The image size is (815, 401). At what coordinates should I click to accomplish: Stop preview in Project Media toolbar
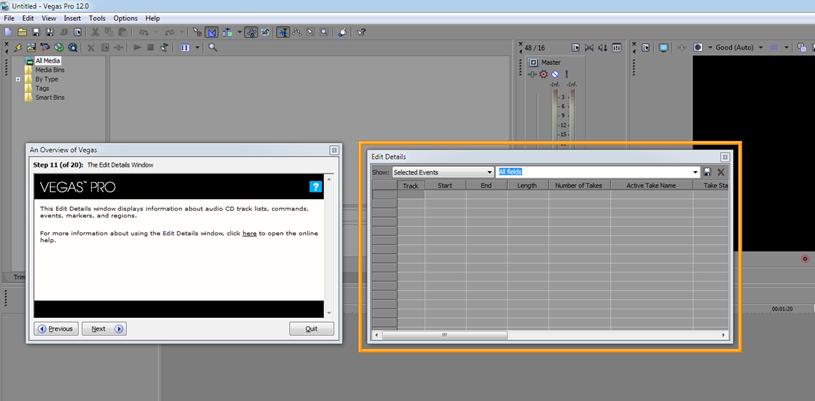(x=150, y=47)
